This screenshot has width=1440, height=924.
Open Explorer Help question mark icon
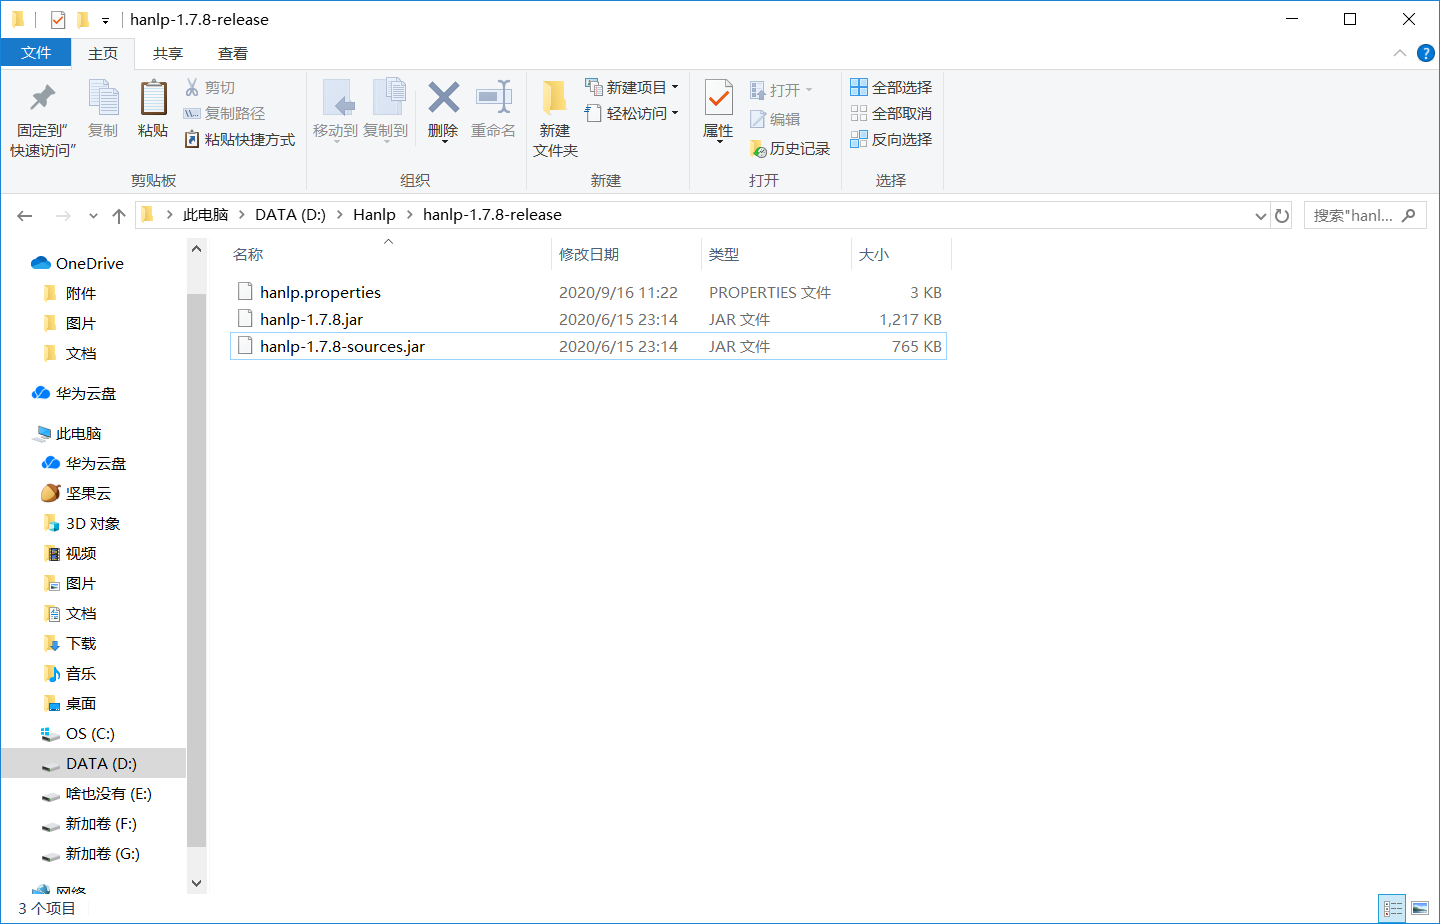tap(1426, 53)
